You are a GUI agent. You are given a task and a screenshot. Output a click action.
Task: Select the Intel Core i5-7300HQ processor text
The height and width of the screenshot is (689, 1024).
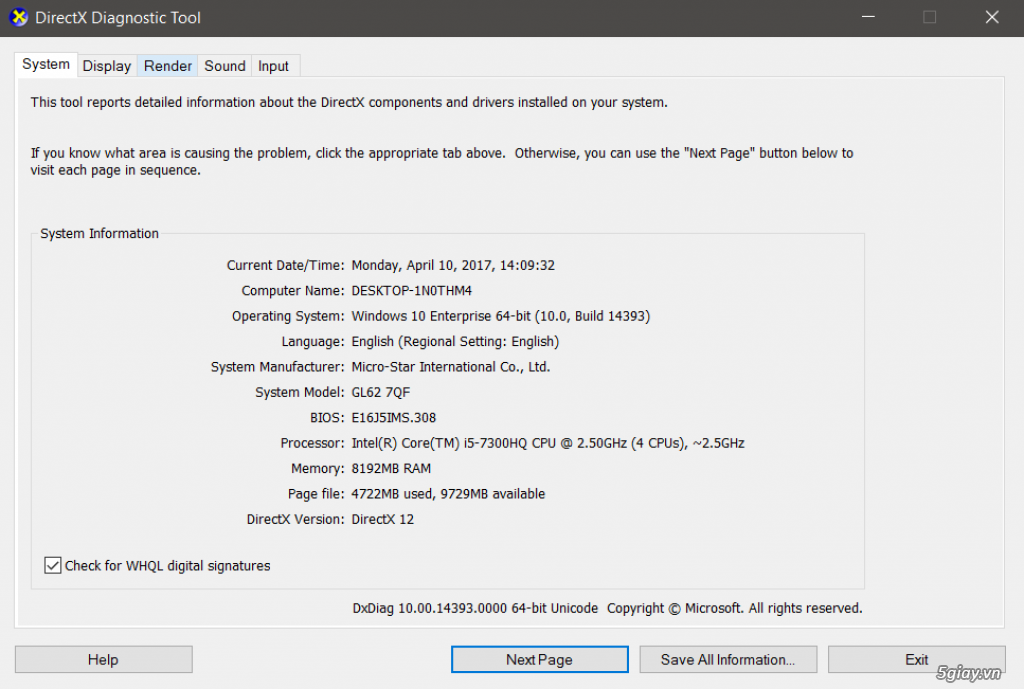click(x=548, y=443)
